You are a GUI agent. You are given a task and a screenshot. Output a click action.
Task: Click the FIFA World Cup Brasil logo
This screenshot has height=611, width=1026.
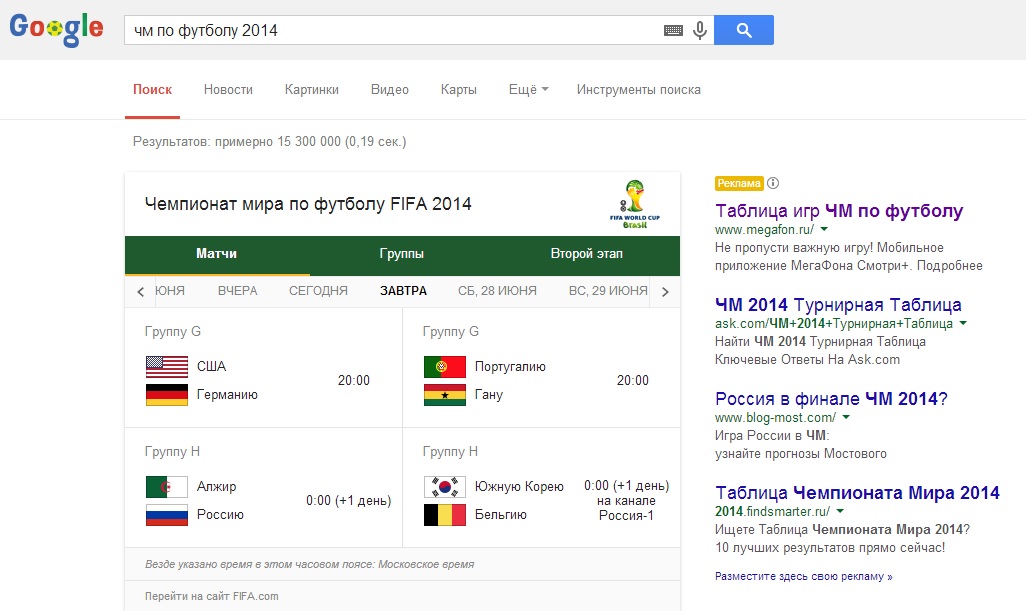click(x=633, y=204)
